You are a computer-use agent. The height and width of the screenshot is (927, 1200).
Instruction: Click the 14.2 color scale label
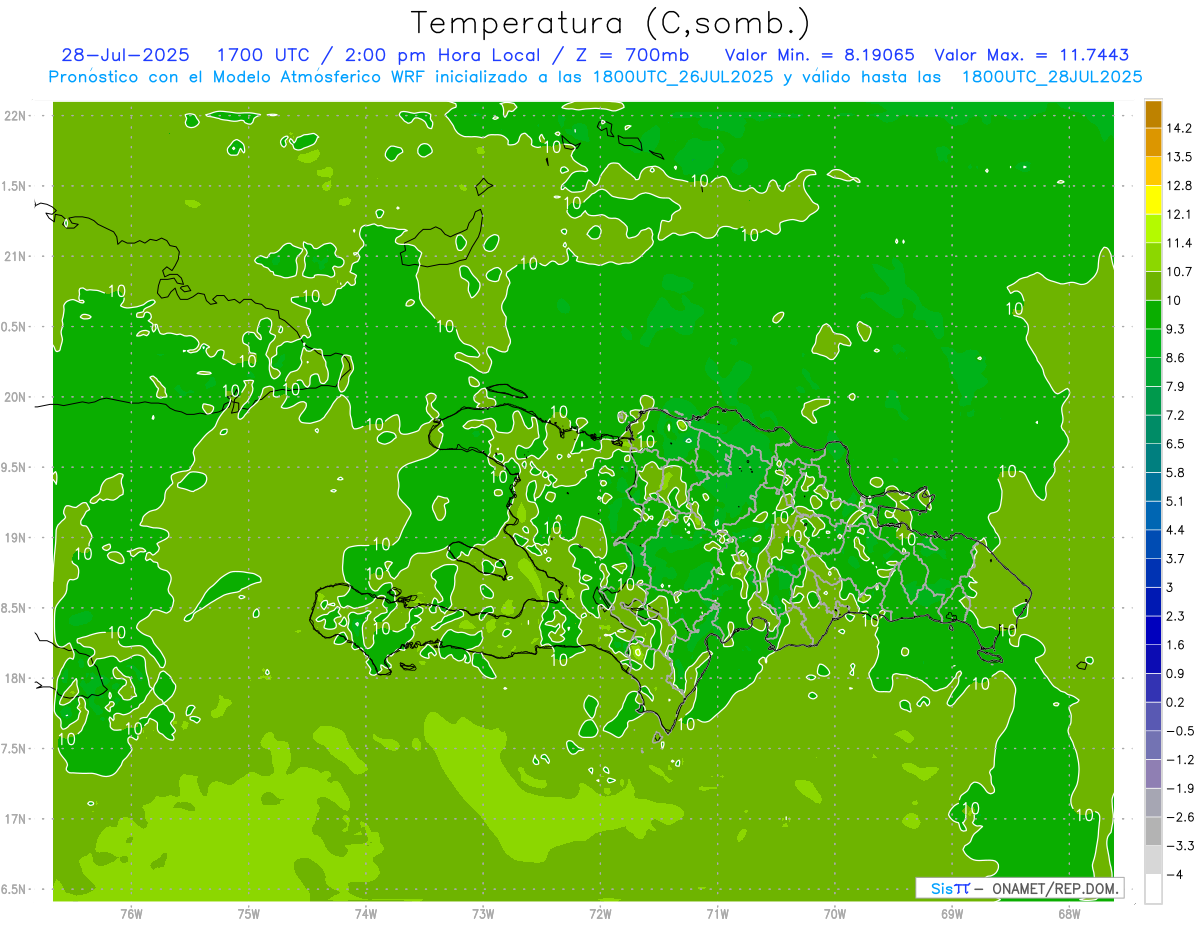(1180, 128)
